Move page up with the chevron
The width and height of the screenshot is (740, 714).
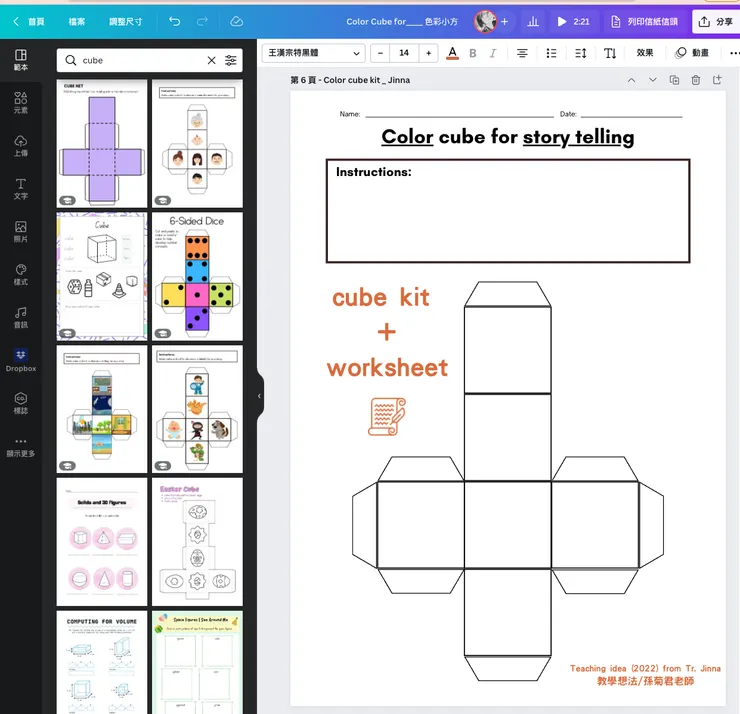coord(631,80)
